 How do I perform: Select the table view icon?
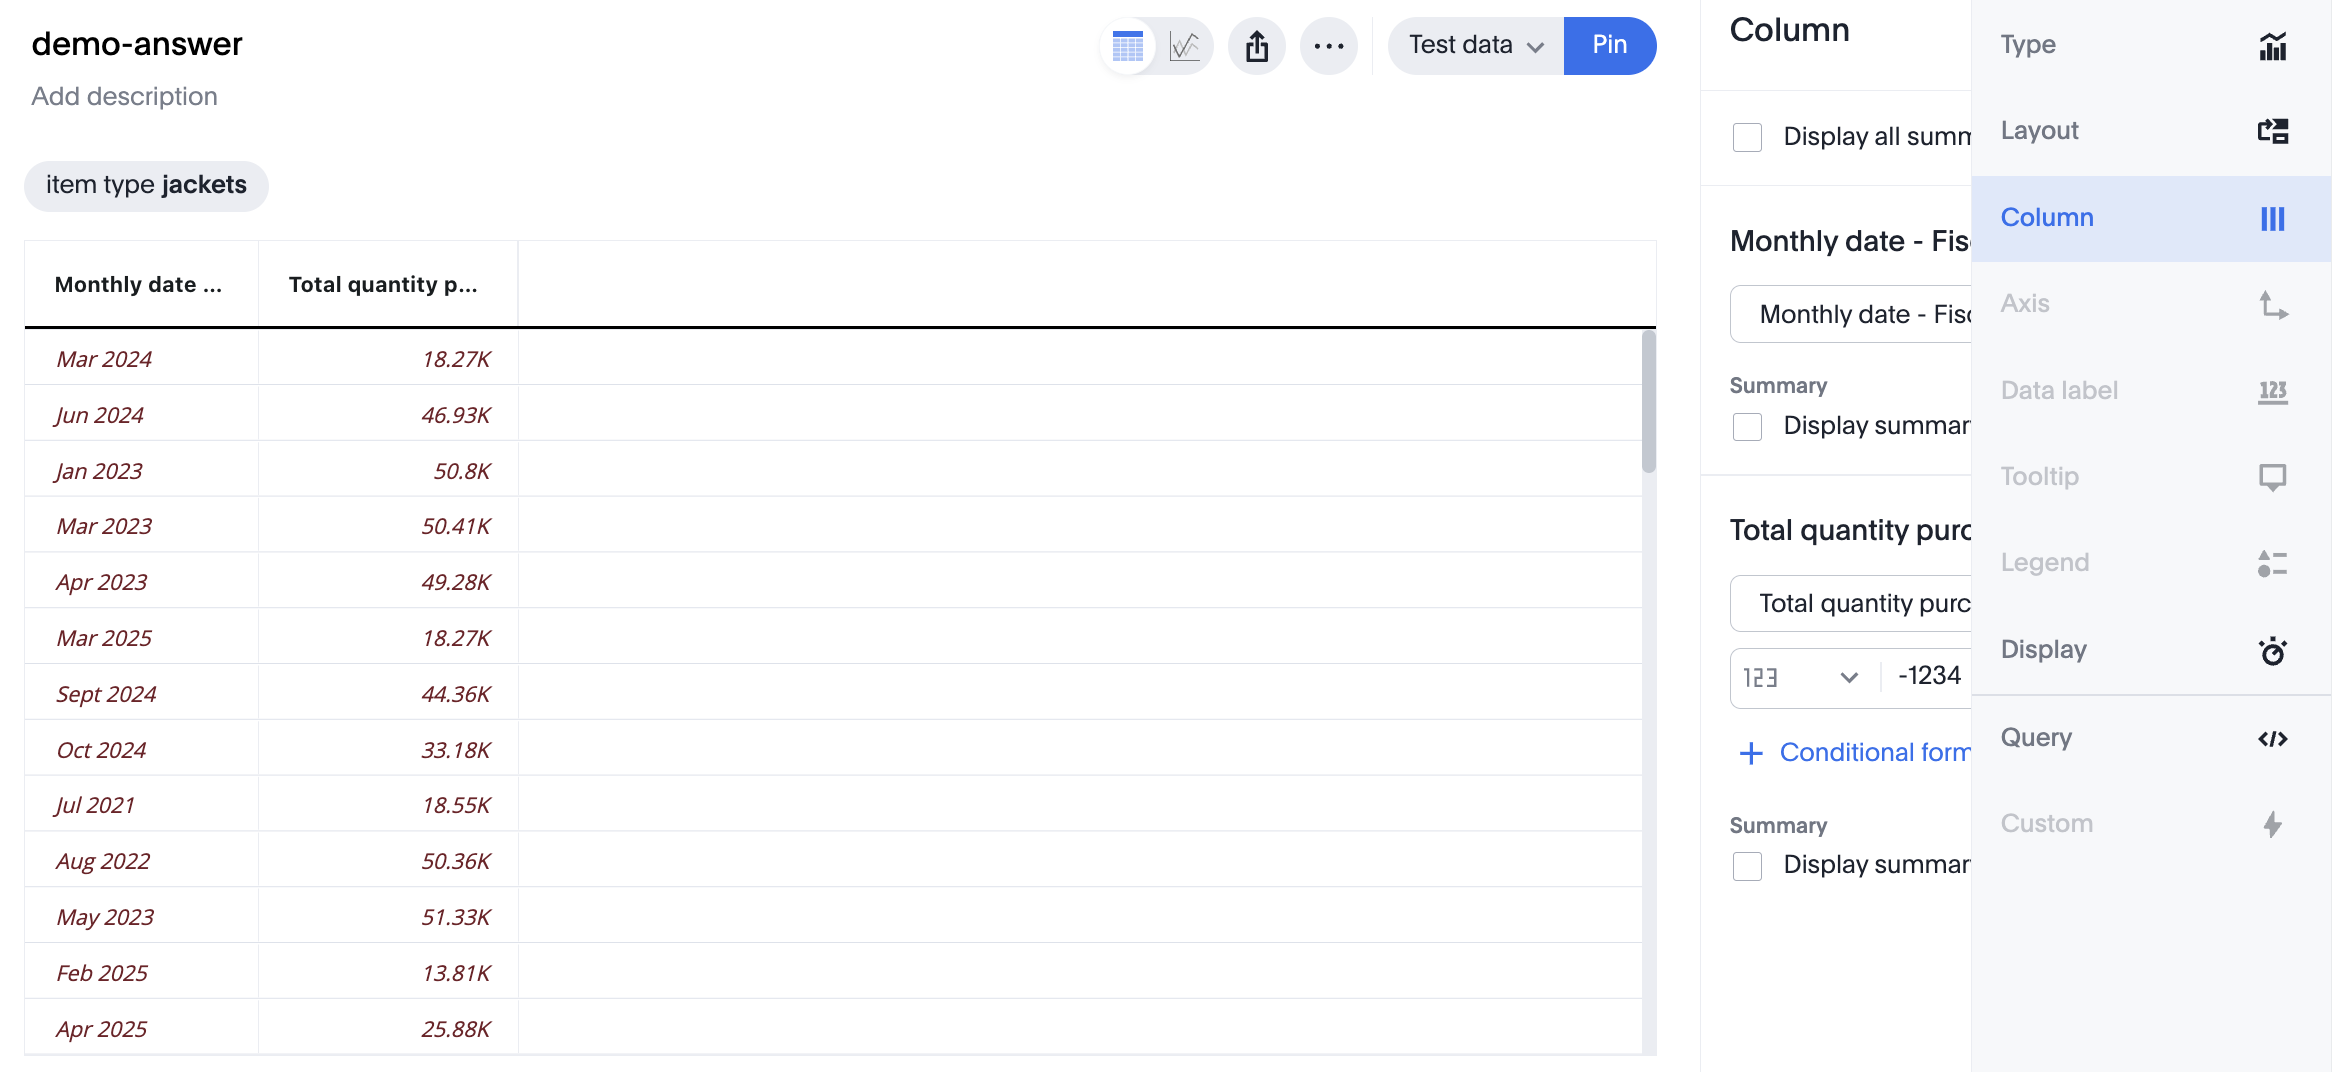pyautogui.click(x=1127, y=45)
